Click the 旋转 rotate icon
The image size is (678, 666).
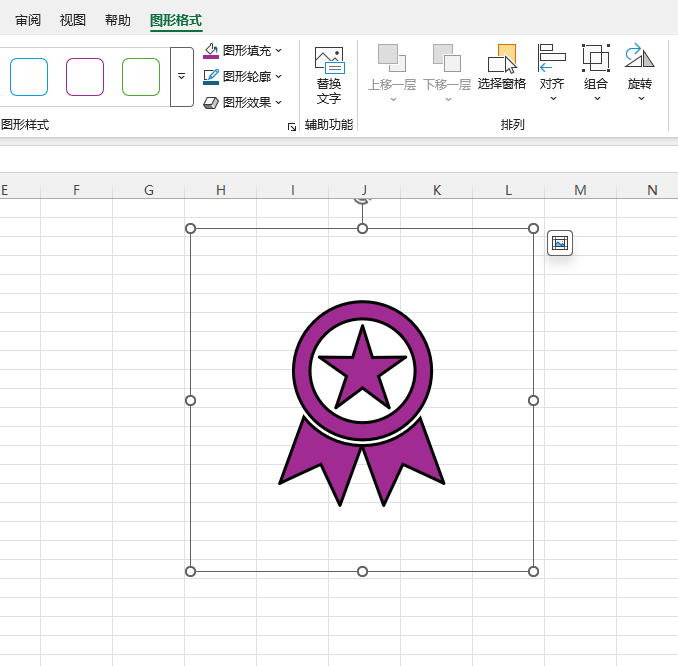[x=640, y=56]
